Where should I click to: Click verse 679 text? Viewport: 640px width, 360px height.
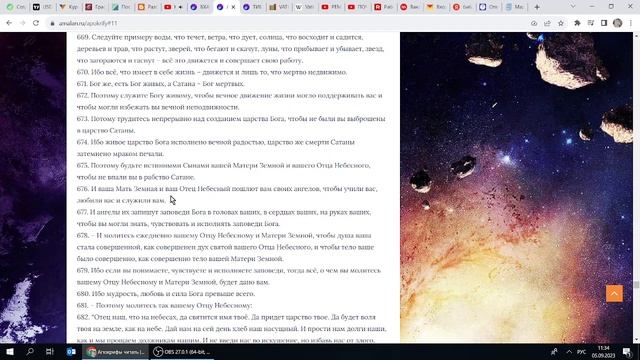coord(229,276)
